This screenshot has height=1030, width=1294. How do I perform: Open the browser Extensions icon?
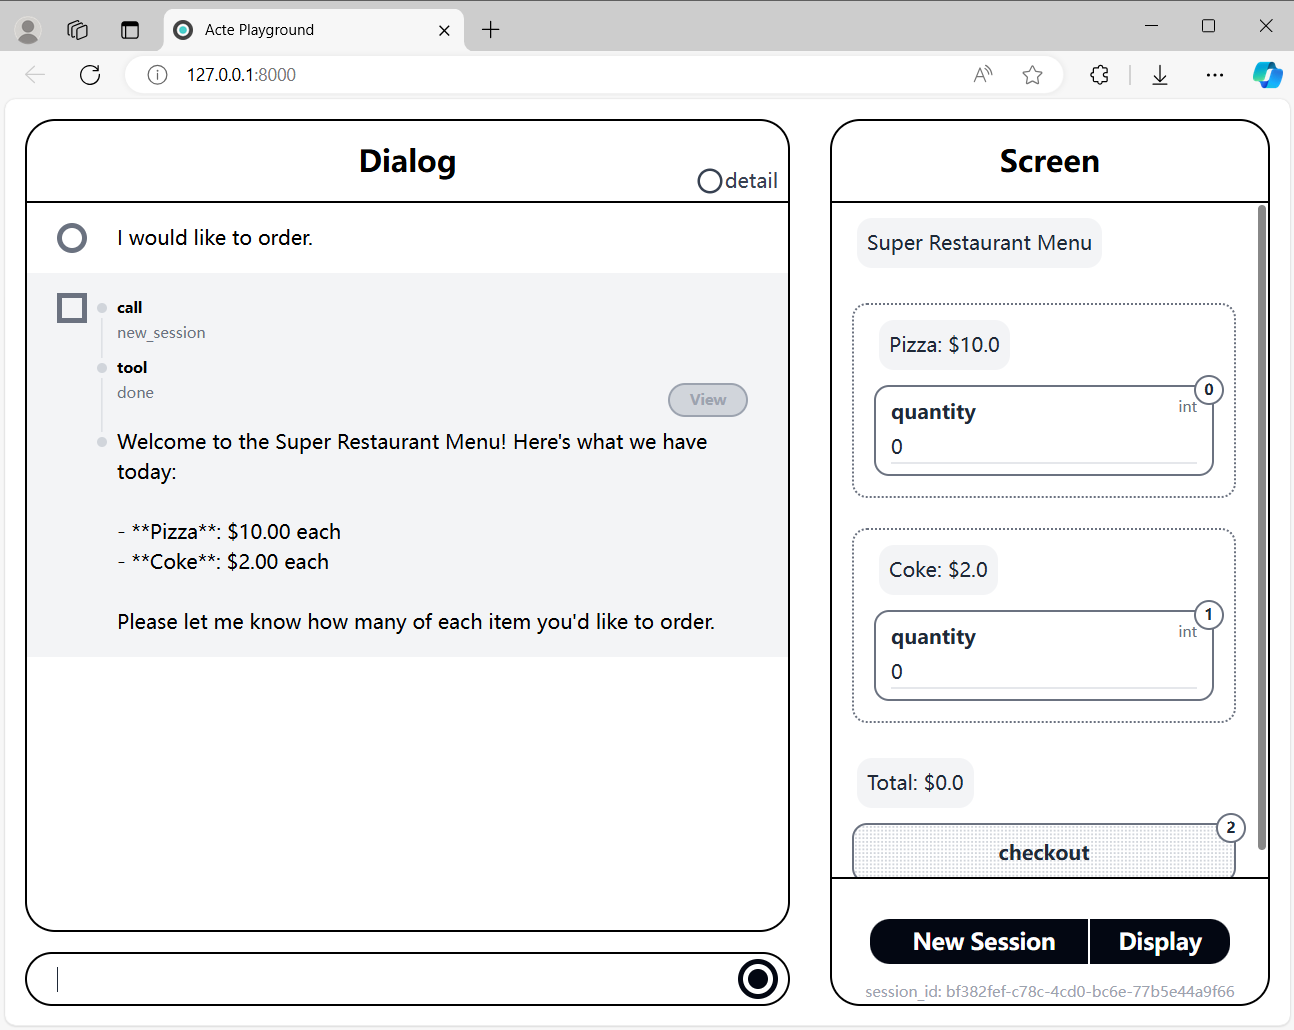(x=1099, y=74)
